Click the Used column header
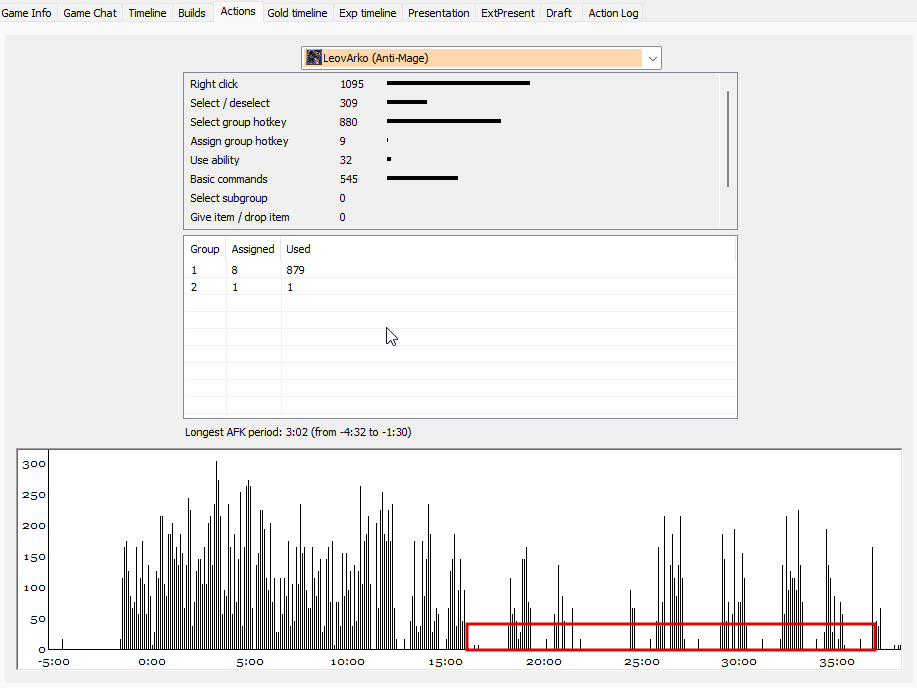 click(x=298, y=249)
